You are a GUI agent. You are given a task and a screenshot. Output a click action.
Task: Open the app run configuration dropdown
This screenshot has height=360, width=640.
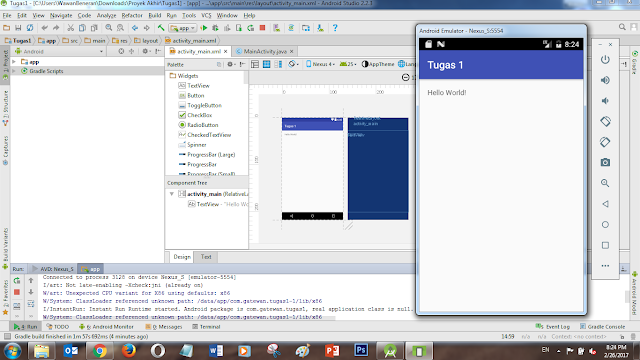[183, 28]
